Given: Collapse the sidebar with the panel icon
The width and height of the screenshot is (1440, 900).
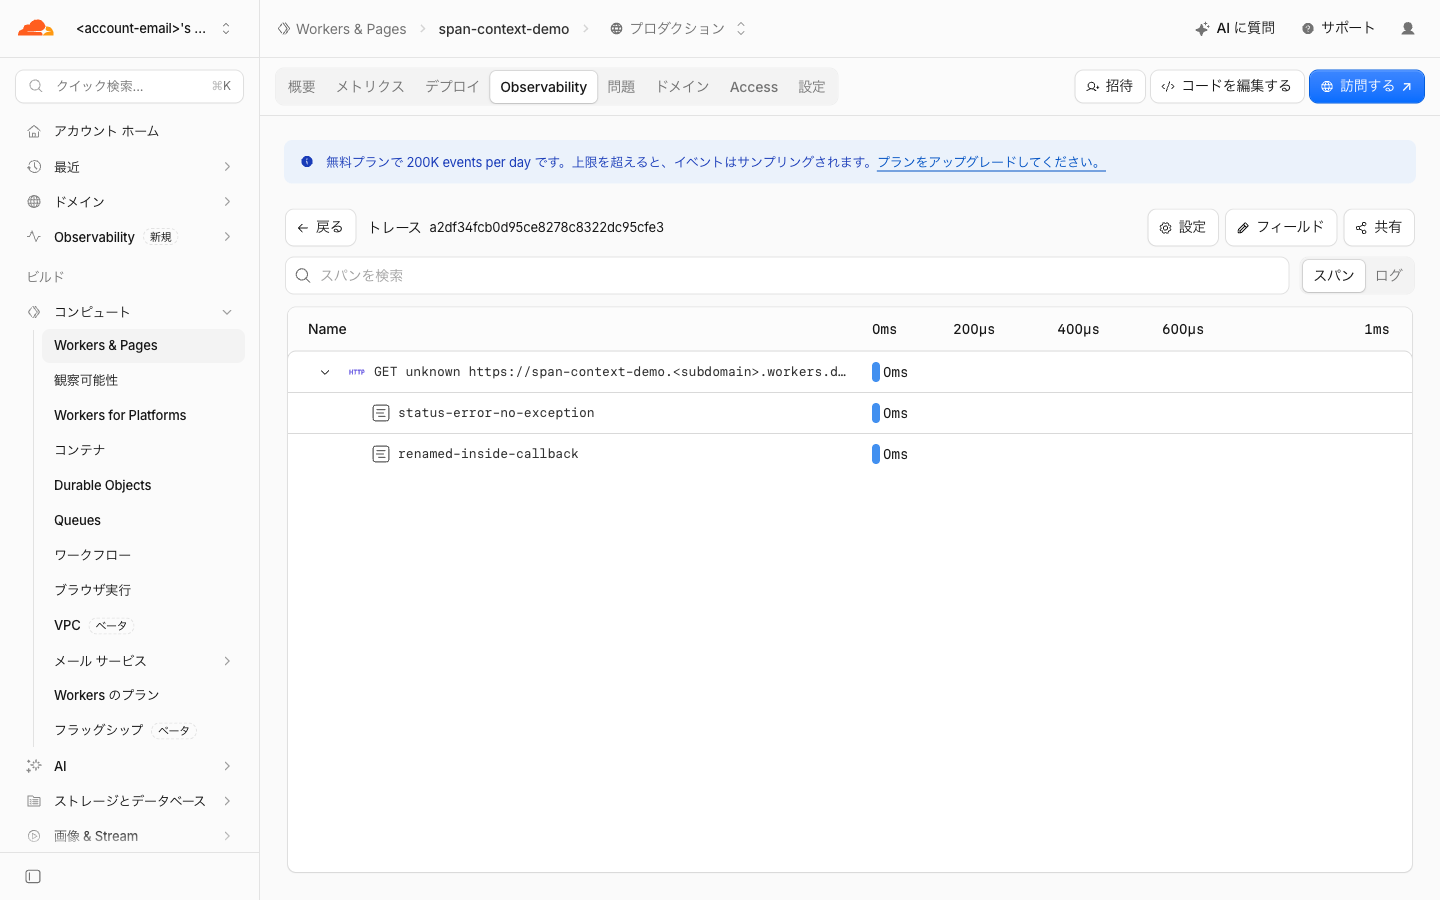Looking at the screenshot, I should point(33,877).
